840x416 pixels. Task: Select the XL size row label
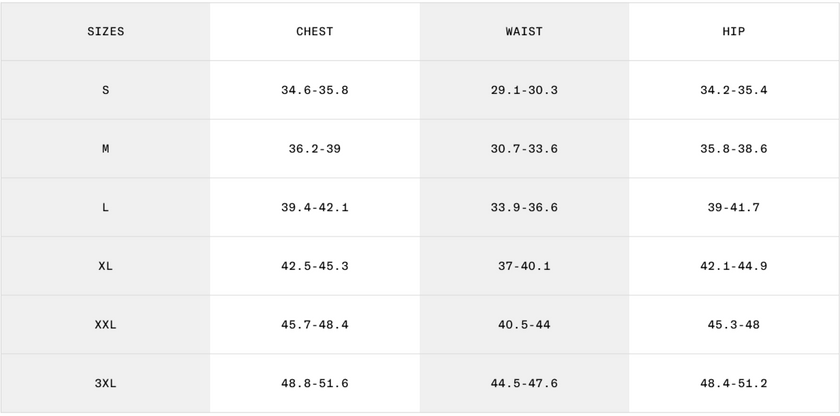pyautogui.click(x=106, y=267)
